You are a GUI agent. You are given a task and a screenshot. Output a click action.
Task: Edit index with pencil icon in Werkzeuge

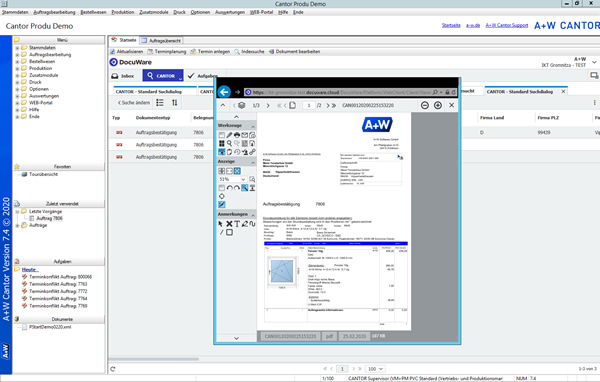(229, 135)
